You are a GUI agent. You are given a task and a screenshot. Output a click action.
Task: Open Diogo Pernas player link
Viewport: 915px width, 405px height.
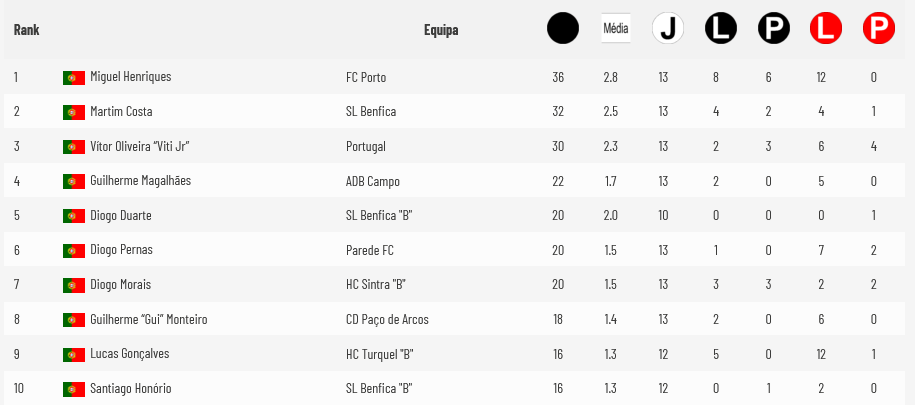(121, 250)
